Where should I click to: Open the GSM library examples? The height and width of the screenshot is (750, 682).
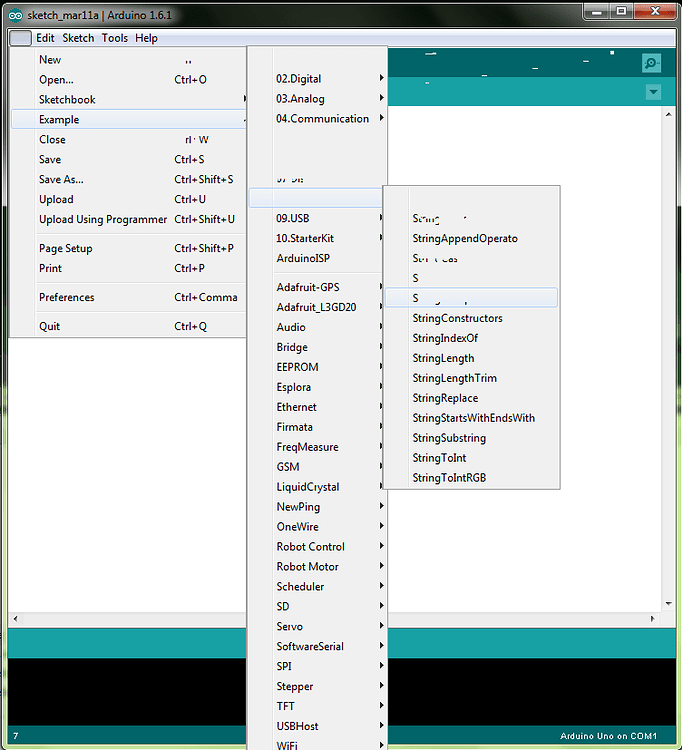point(318,467)
